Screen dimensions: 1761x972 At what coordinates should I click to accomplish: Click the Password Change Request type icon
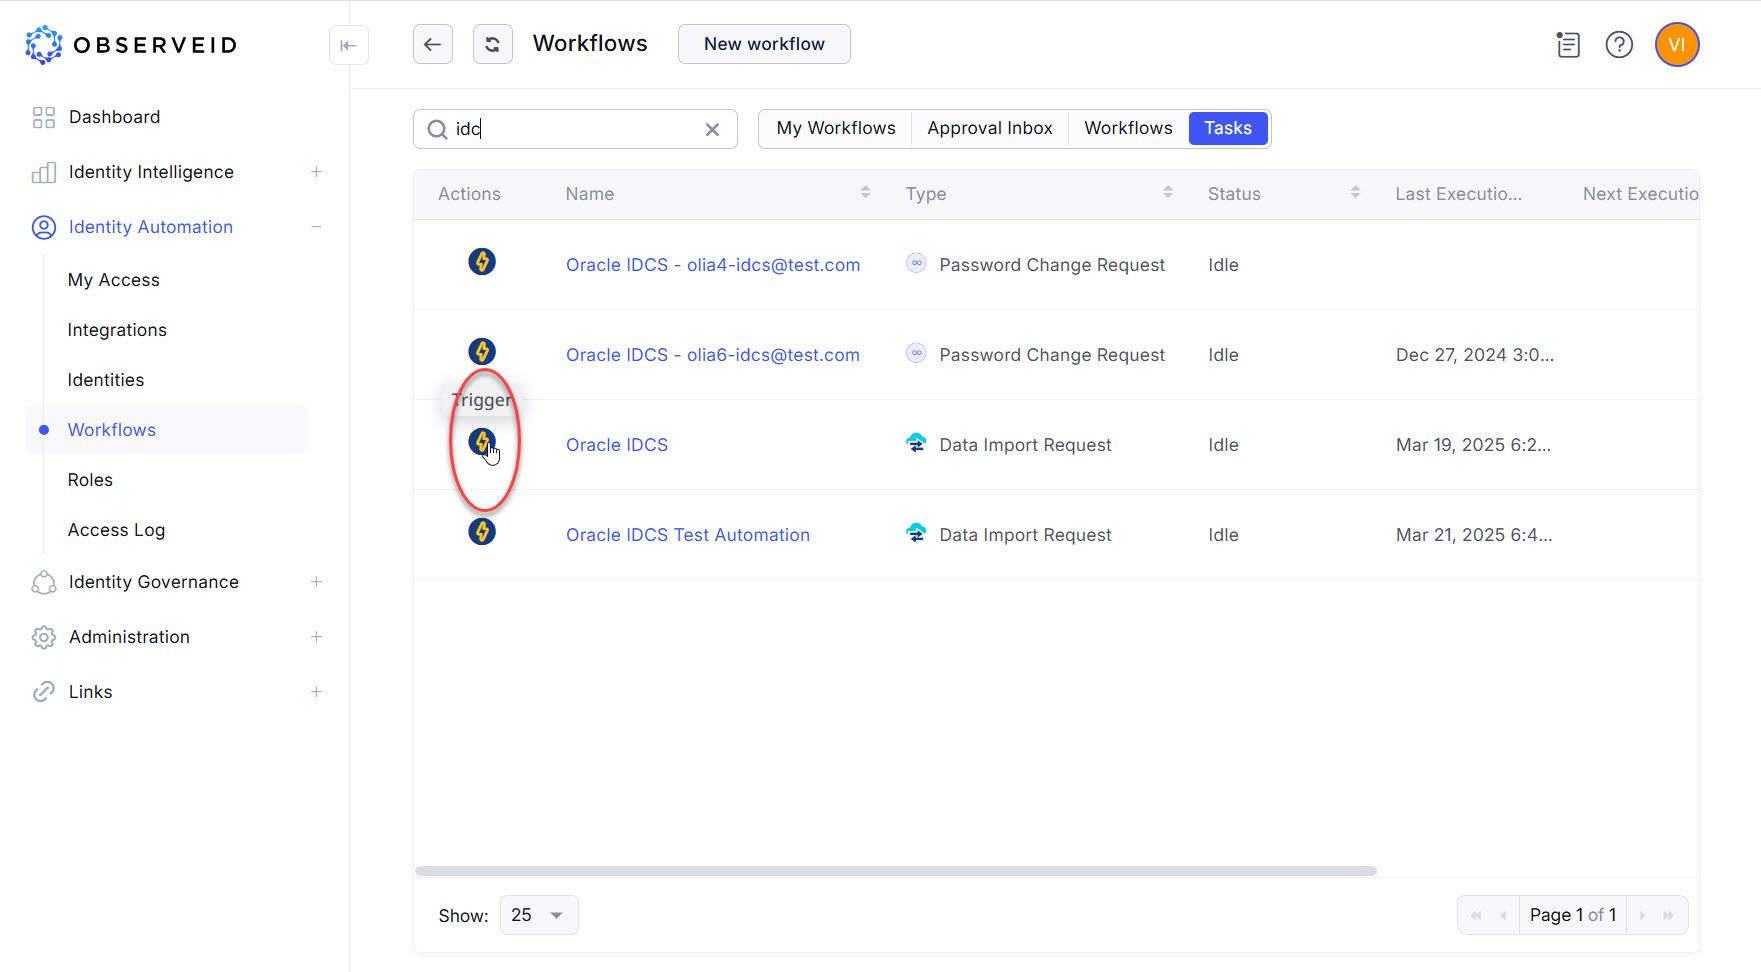tap(916, 262)
